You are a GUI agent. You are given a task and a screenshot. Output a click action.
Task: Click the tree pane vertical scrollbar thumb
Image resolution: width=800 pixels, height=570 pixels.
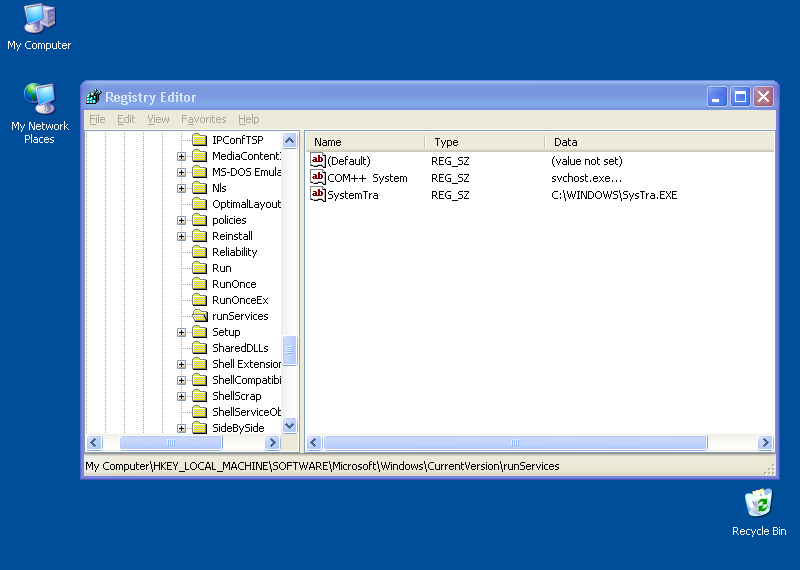(x=289, y=350)
